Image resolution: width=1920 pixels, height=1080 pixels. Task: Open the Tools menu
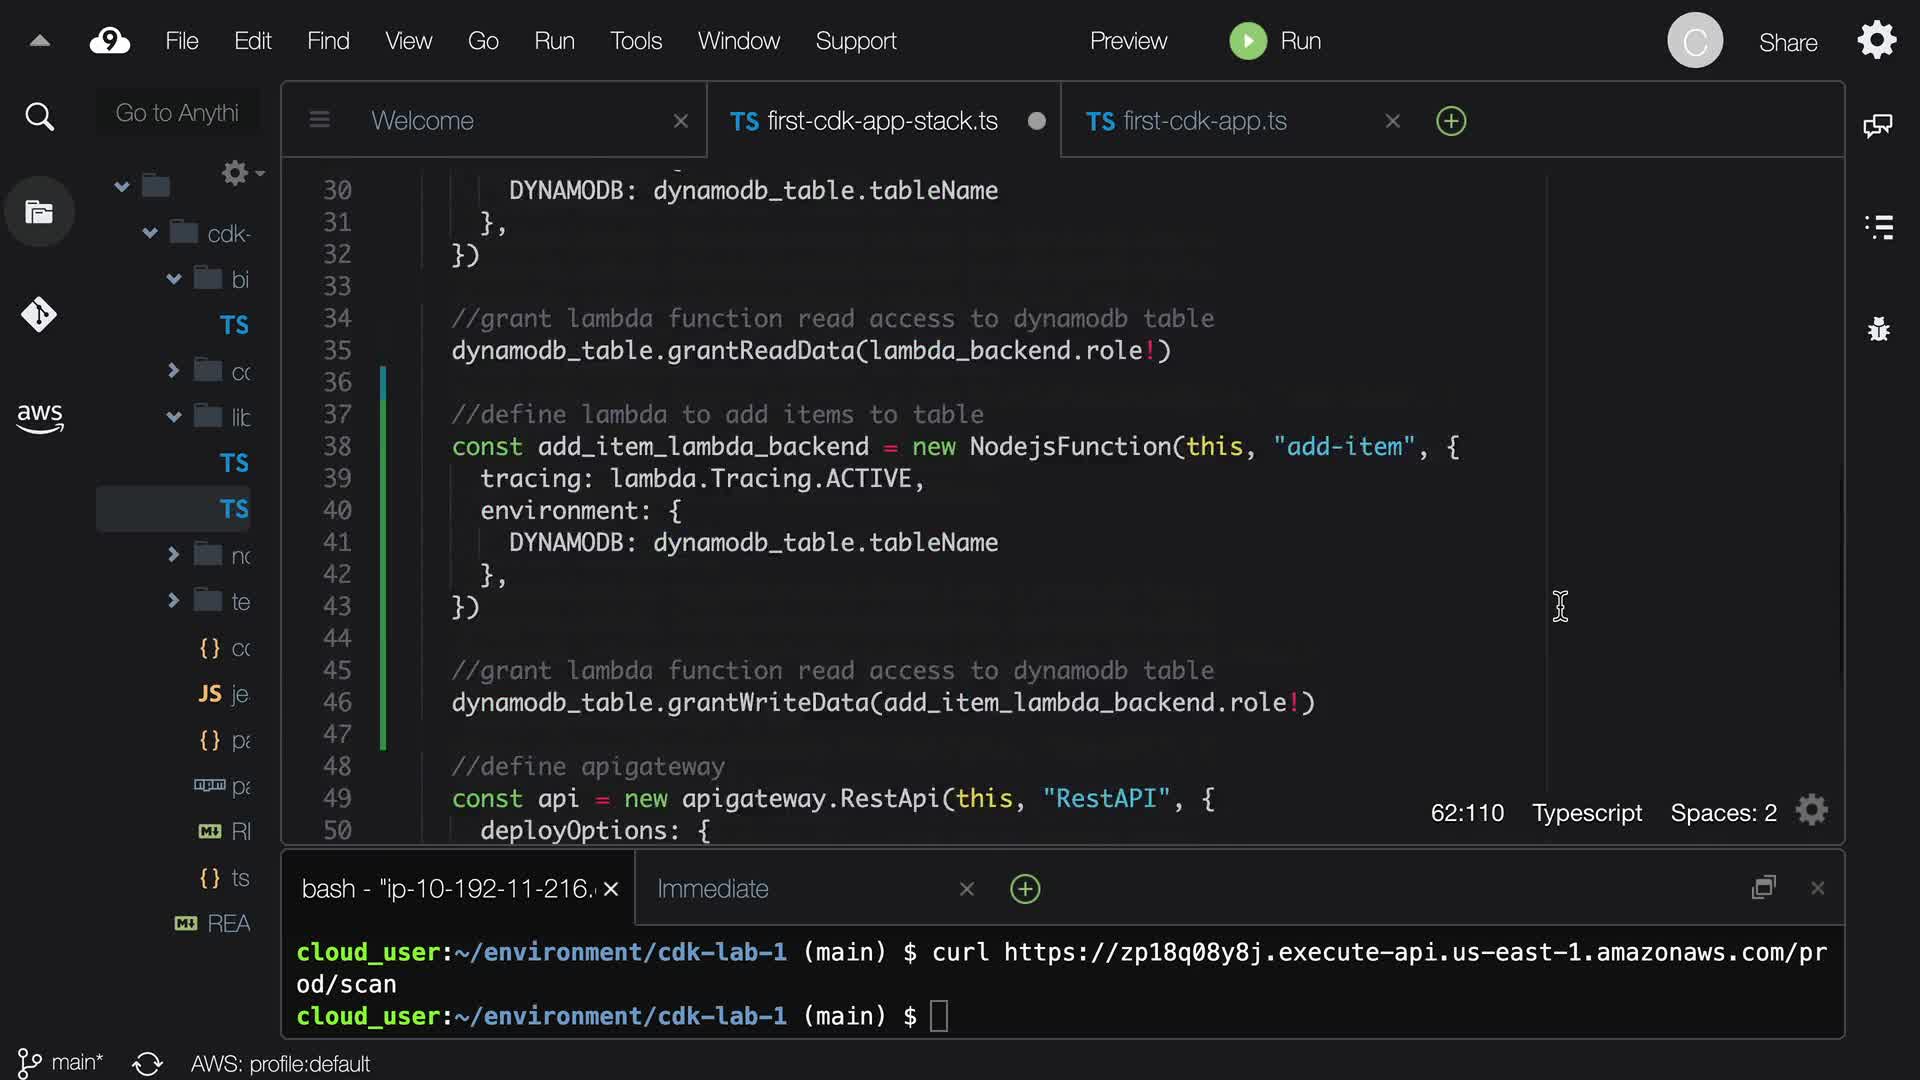tap(635, 41)
